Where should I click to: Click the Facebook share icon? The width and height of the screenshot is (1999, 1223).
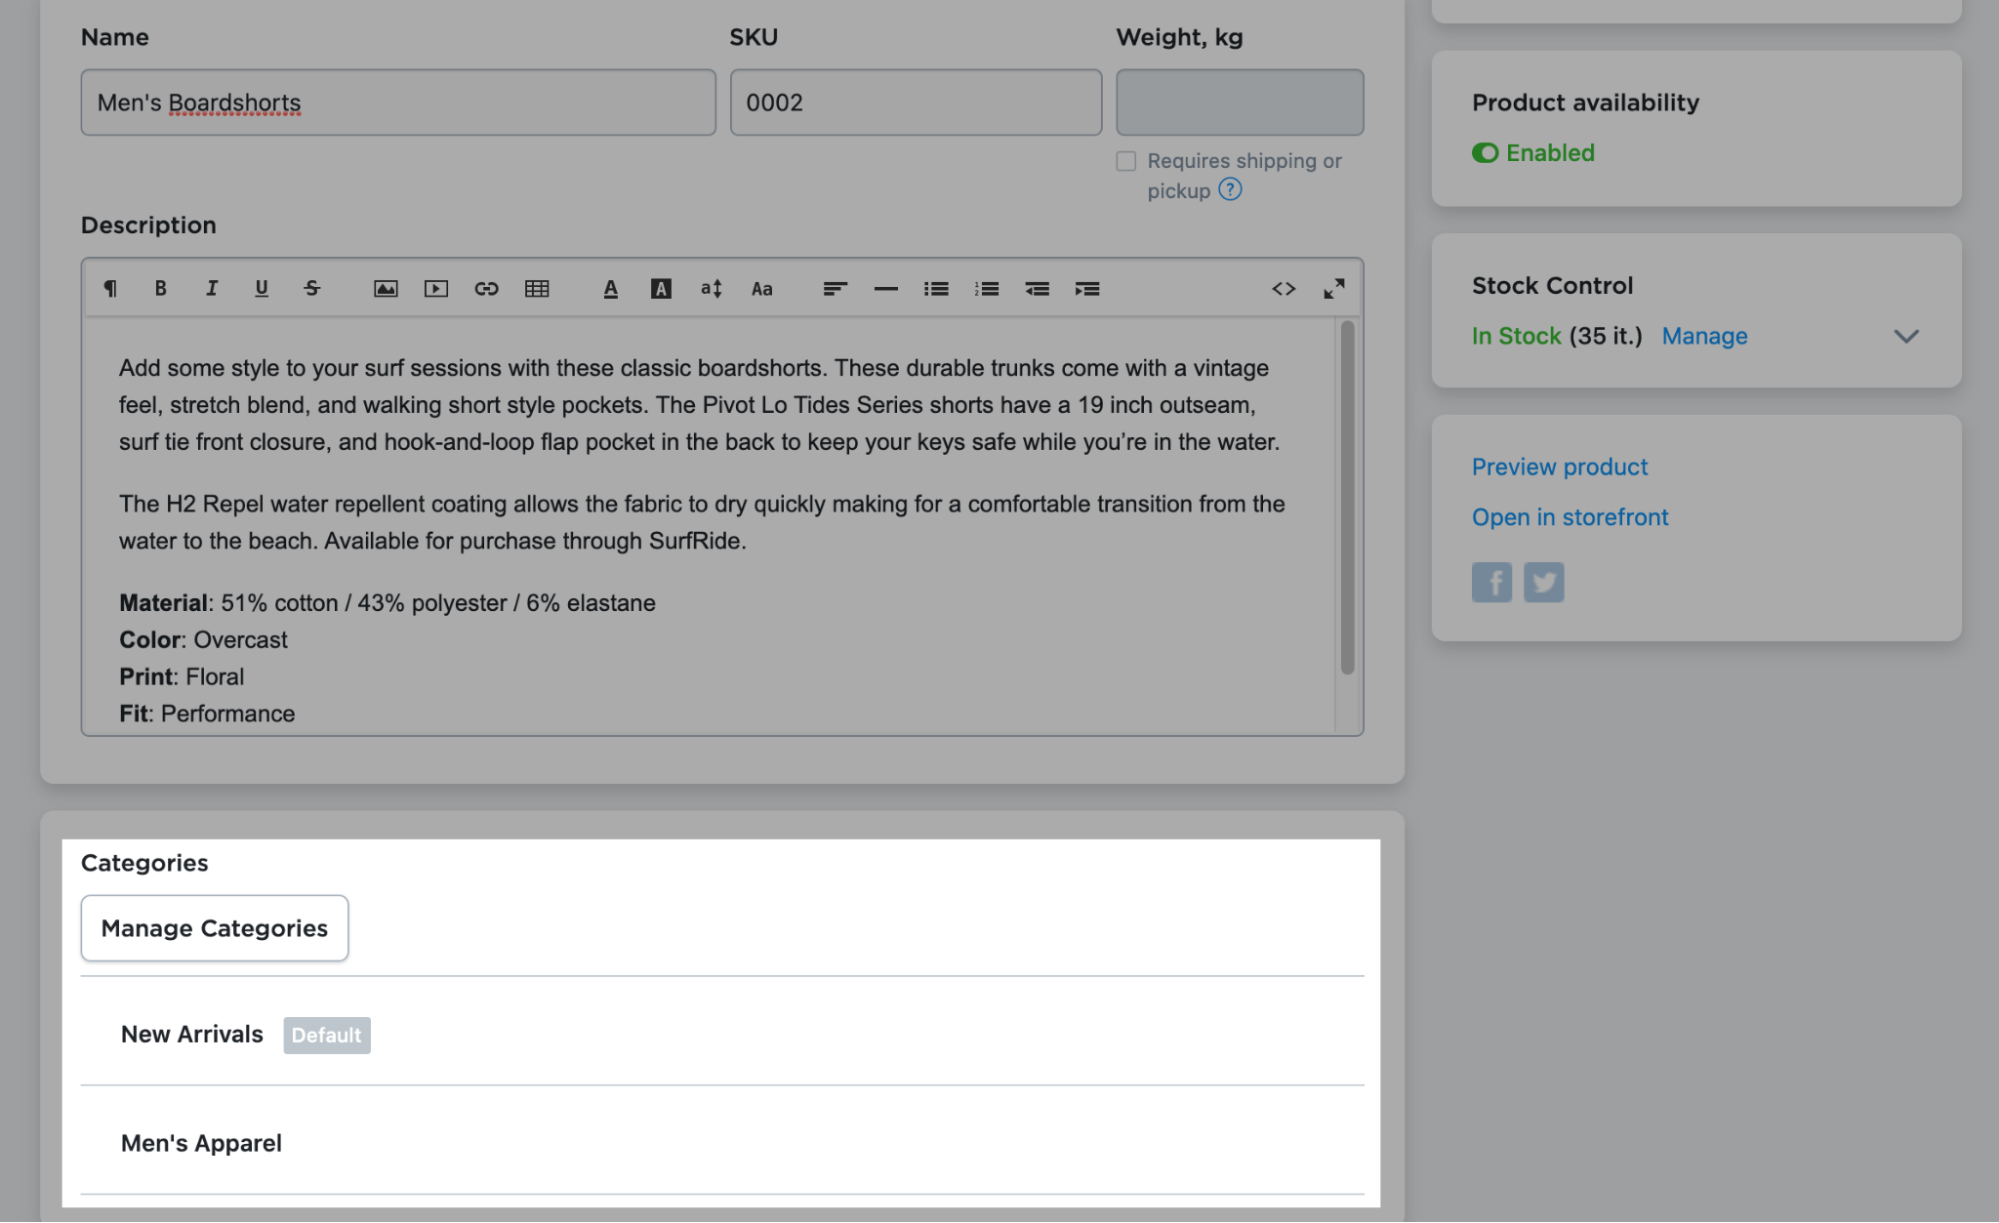pyautogui.click(x=1492, y=581)
